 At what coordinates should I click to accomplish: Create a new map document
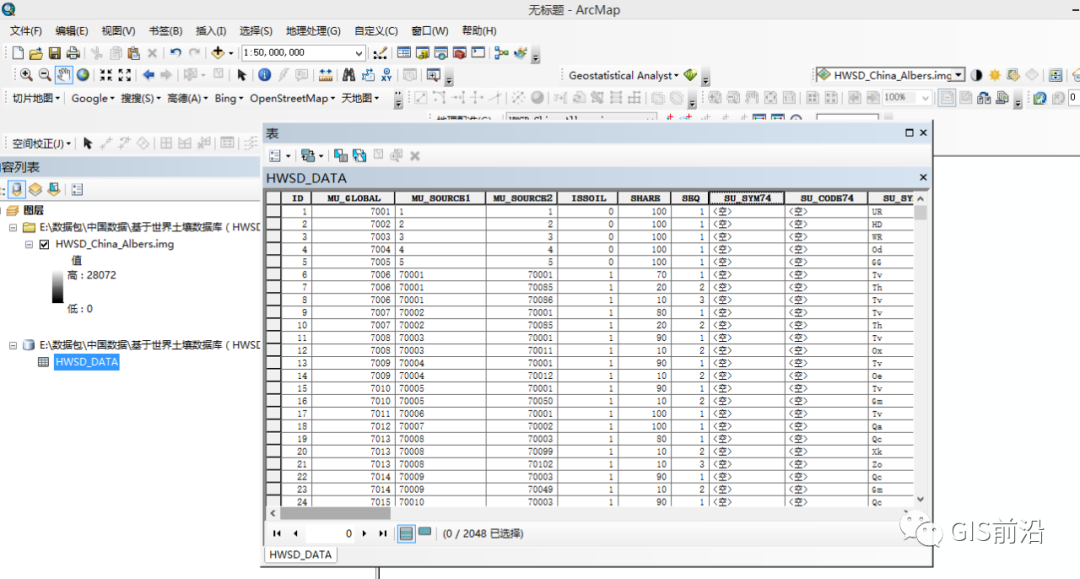pyautogui.click(x=18, y=53)
